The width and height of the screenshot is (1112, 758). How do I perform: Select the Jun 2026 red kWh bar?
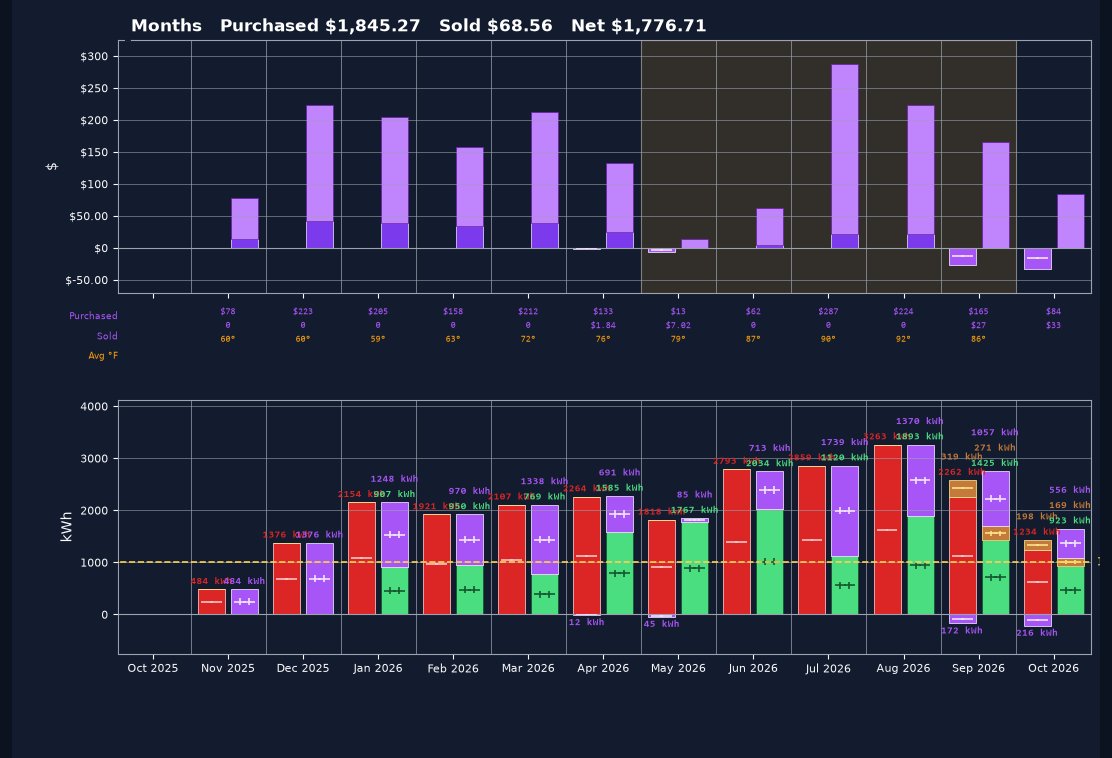click(x=737, y=542)
